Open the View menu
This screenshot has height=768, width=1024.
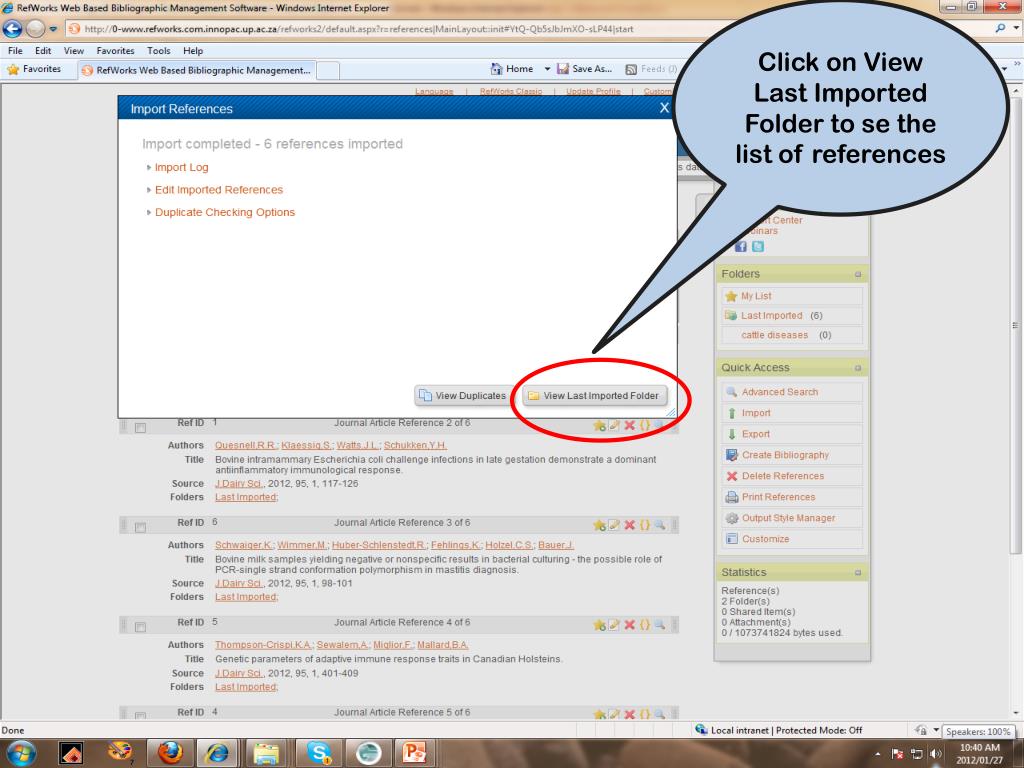coord(74,50)
